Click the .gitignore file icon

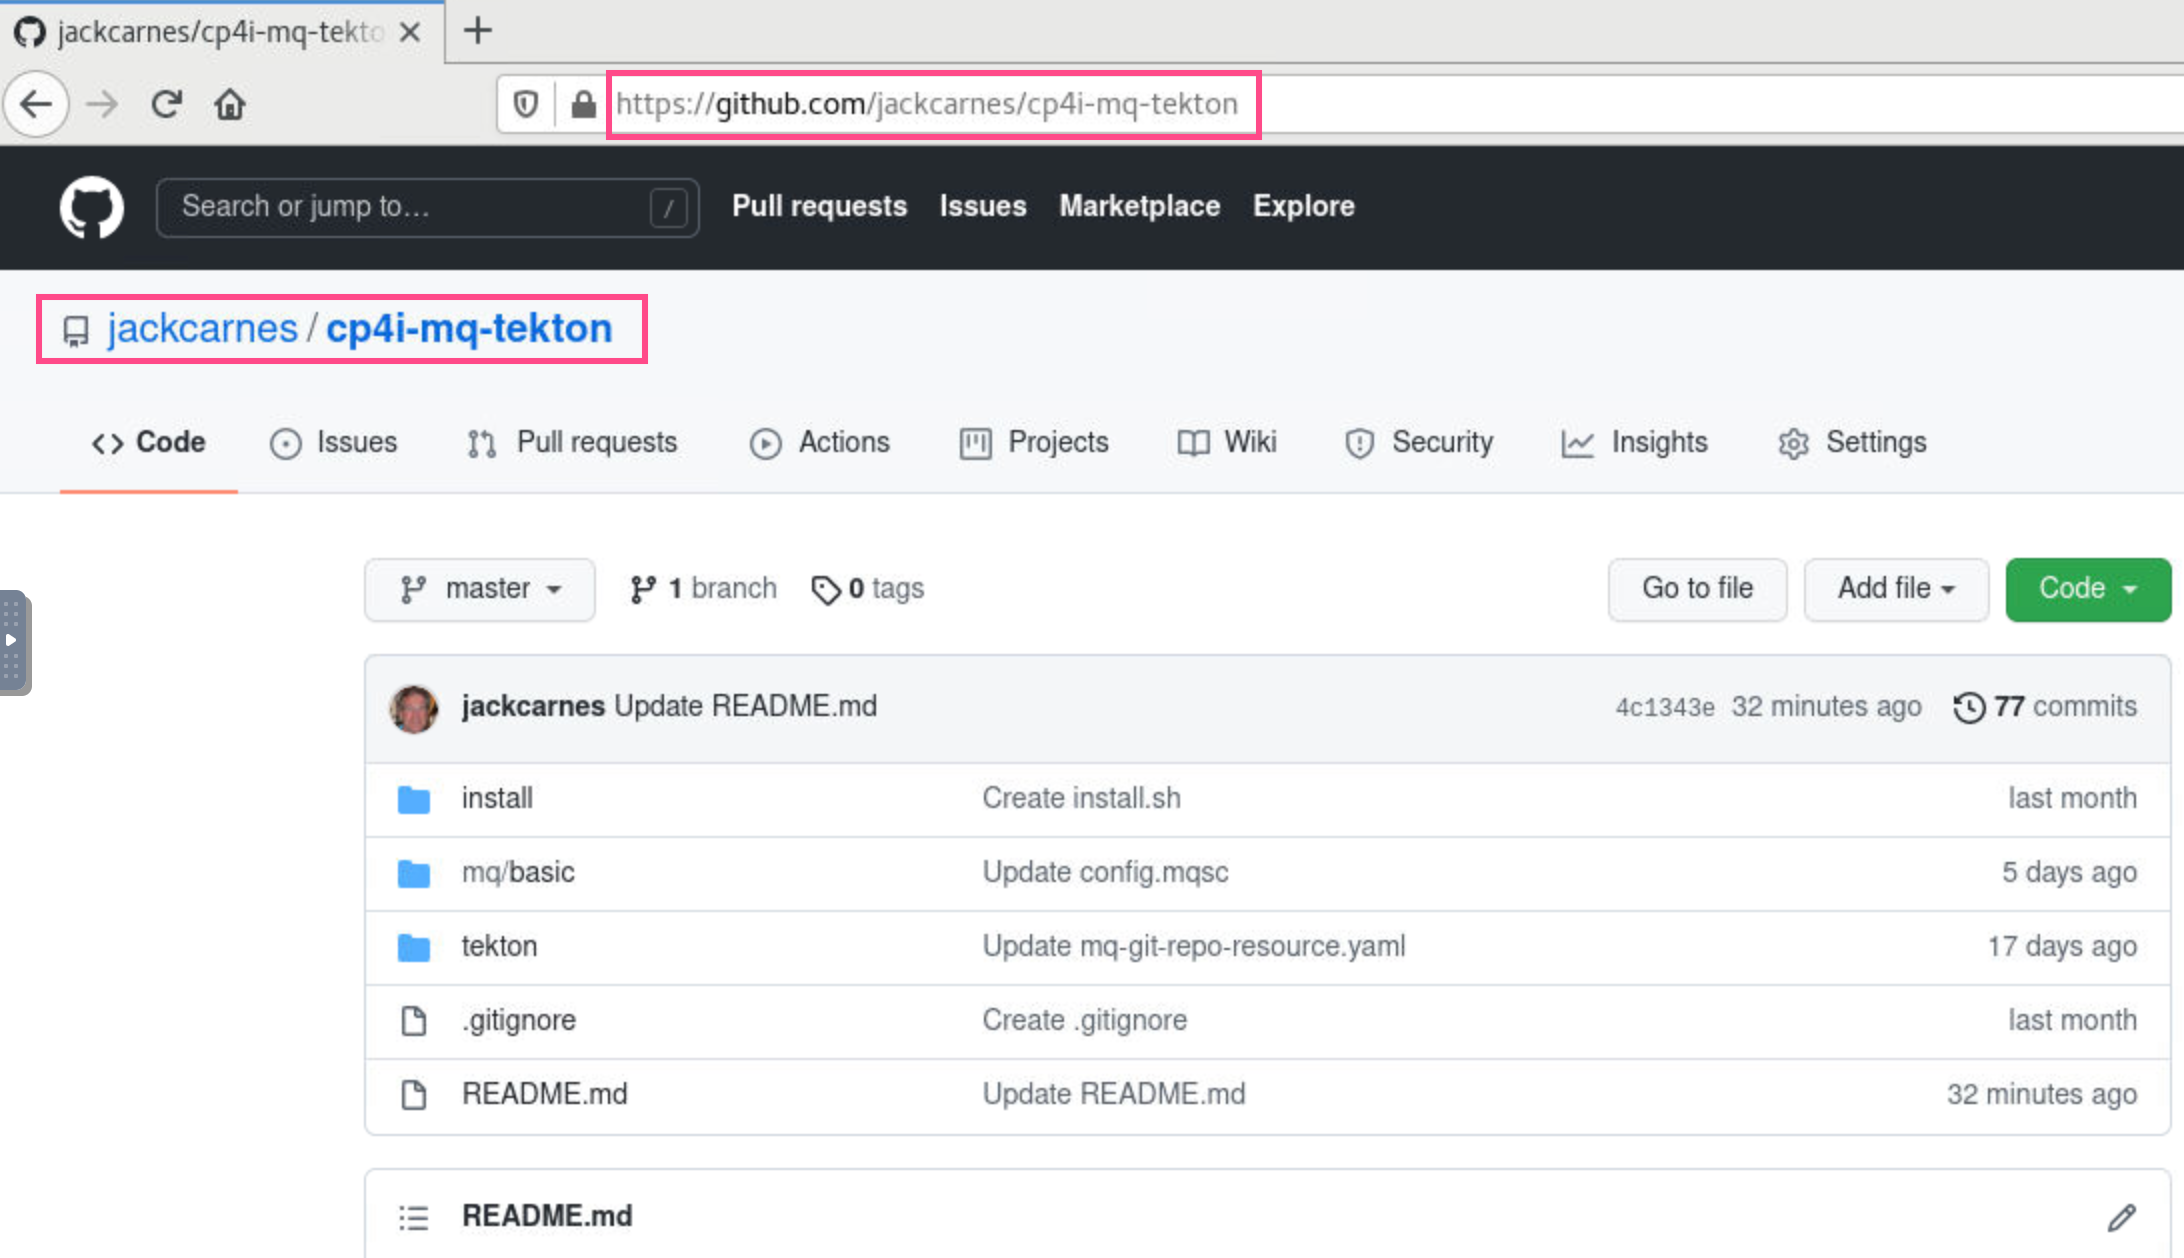[414, 1021]
